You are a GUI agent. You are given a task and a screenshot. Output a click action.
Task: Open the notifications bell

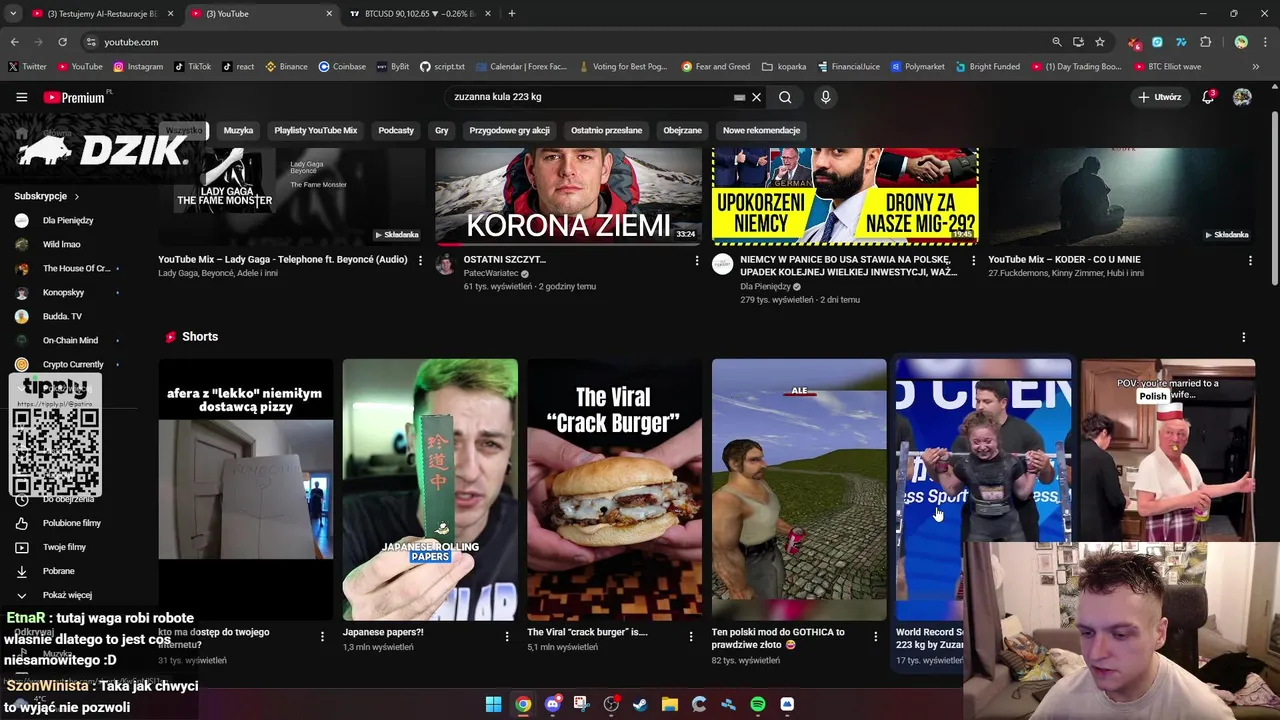click(1208, 97)
